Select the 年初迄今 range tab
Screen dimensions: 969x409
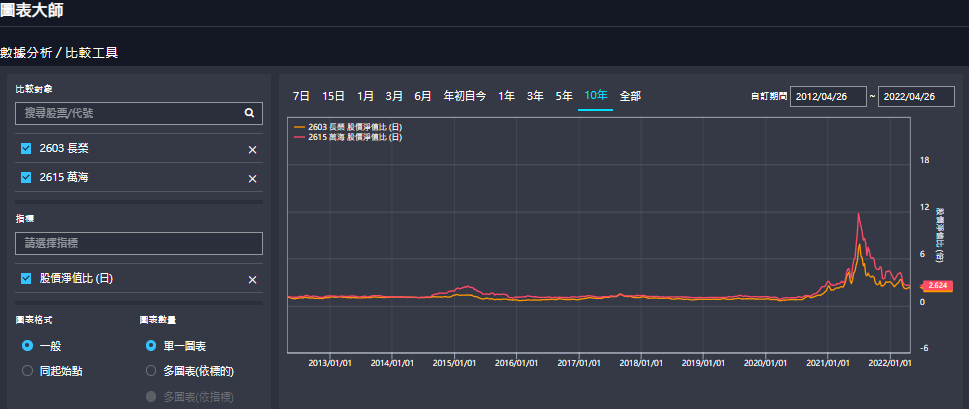[465, 96]
